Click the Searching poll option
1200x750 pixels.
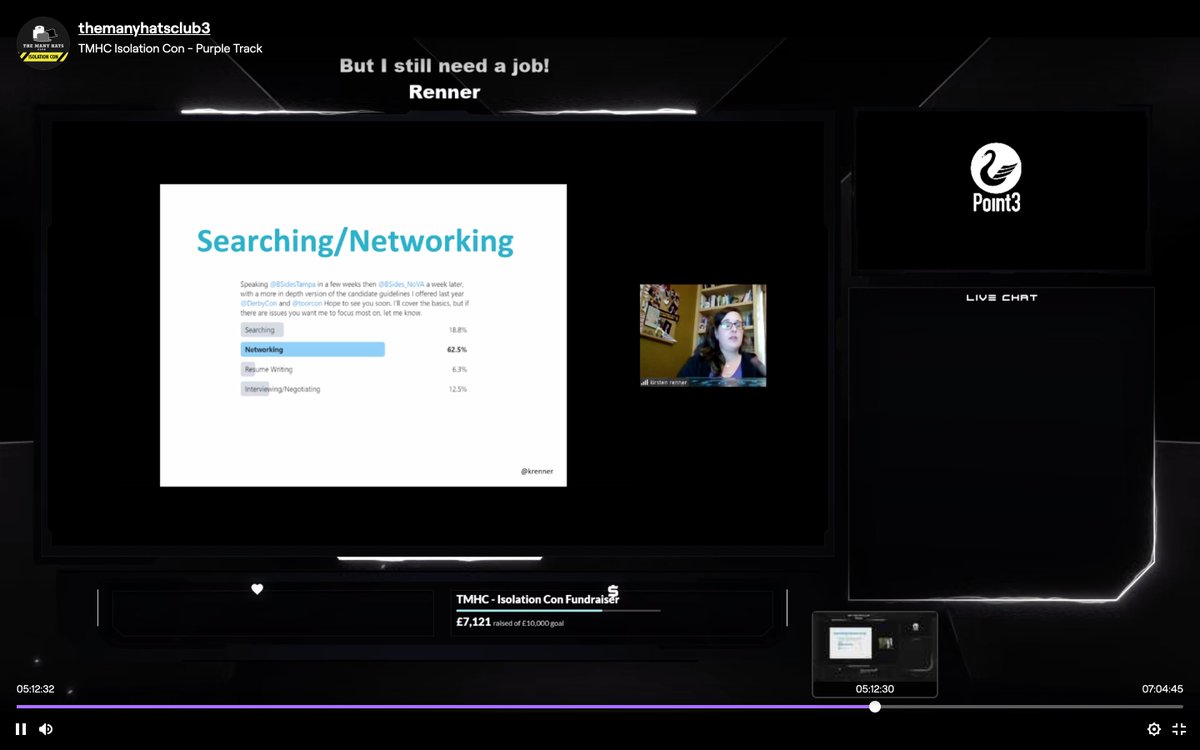[x=262, y=329]
